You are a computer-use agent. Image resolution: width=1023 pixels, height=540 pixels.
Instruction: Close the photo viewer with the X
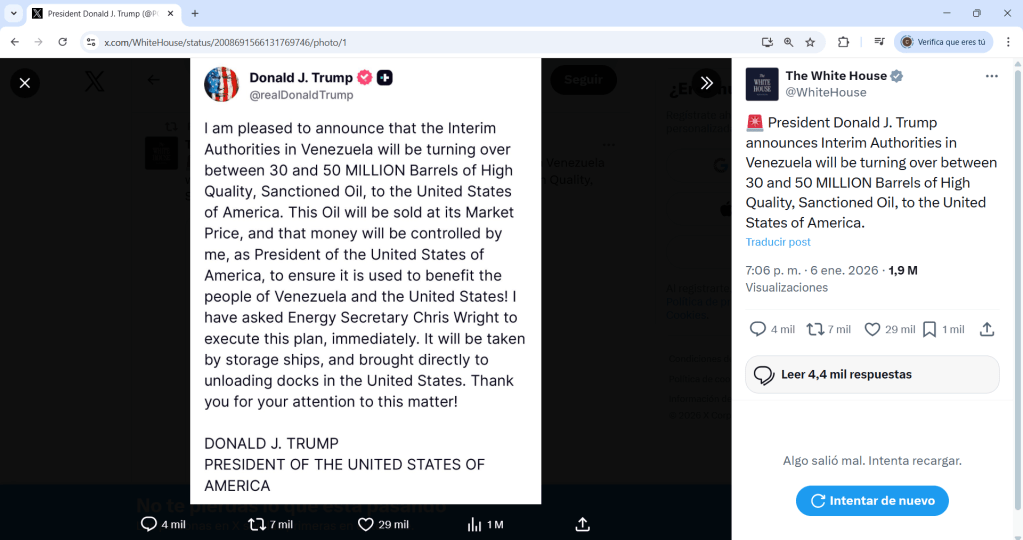tap(25, 83)
